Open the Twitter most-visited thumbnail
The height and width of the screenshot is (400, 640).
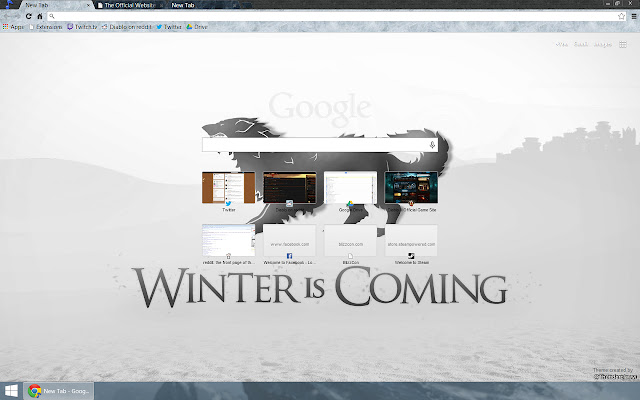coord(229,188)
